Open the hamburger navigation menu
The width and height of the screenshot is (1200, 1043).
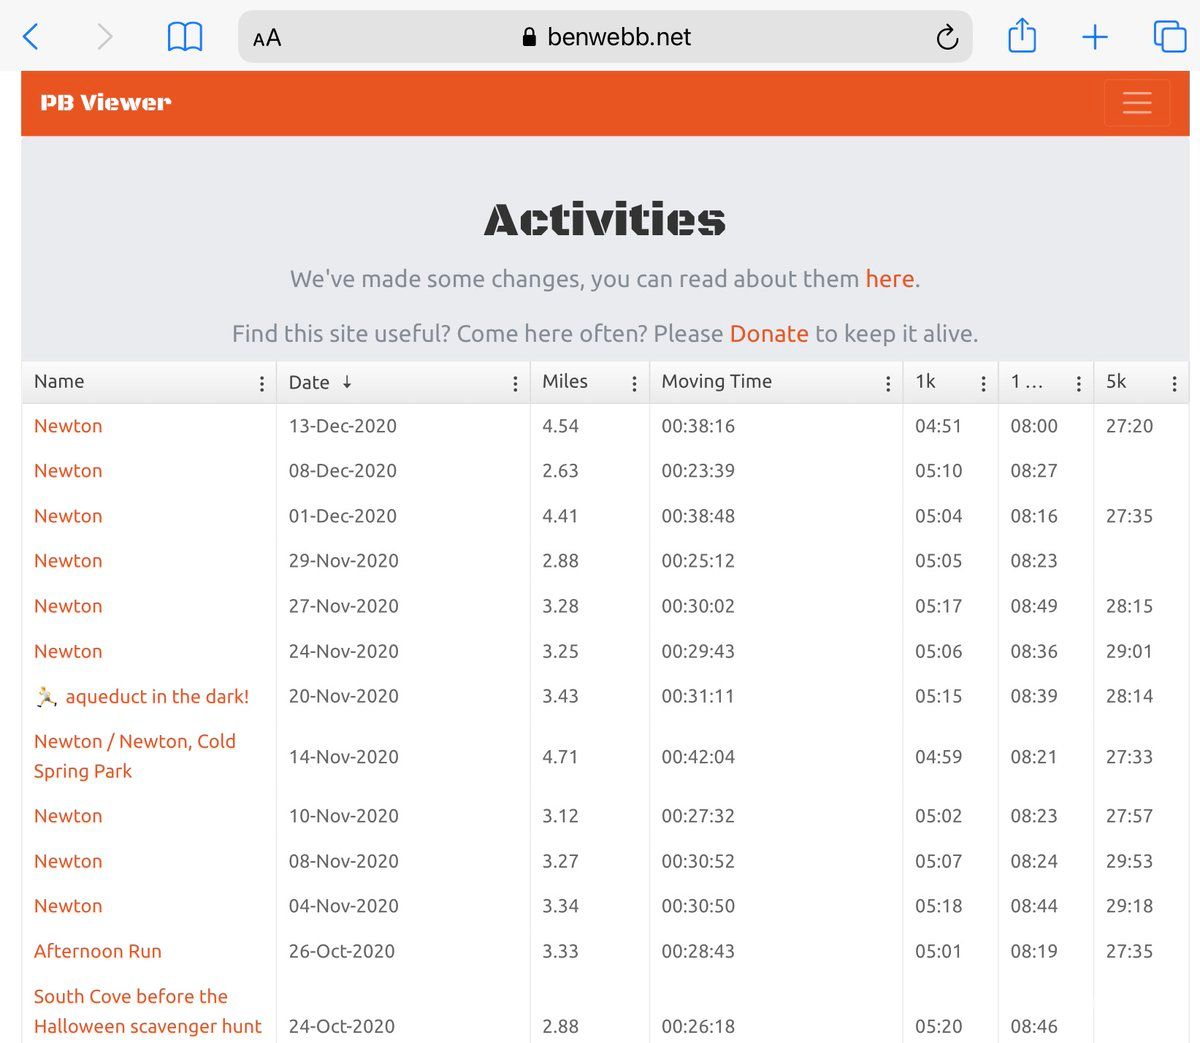point(1136,103)
